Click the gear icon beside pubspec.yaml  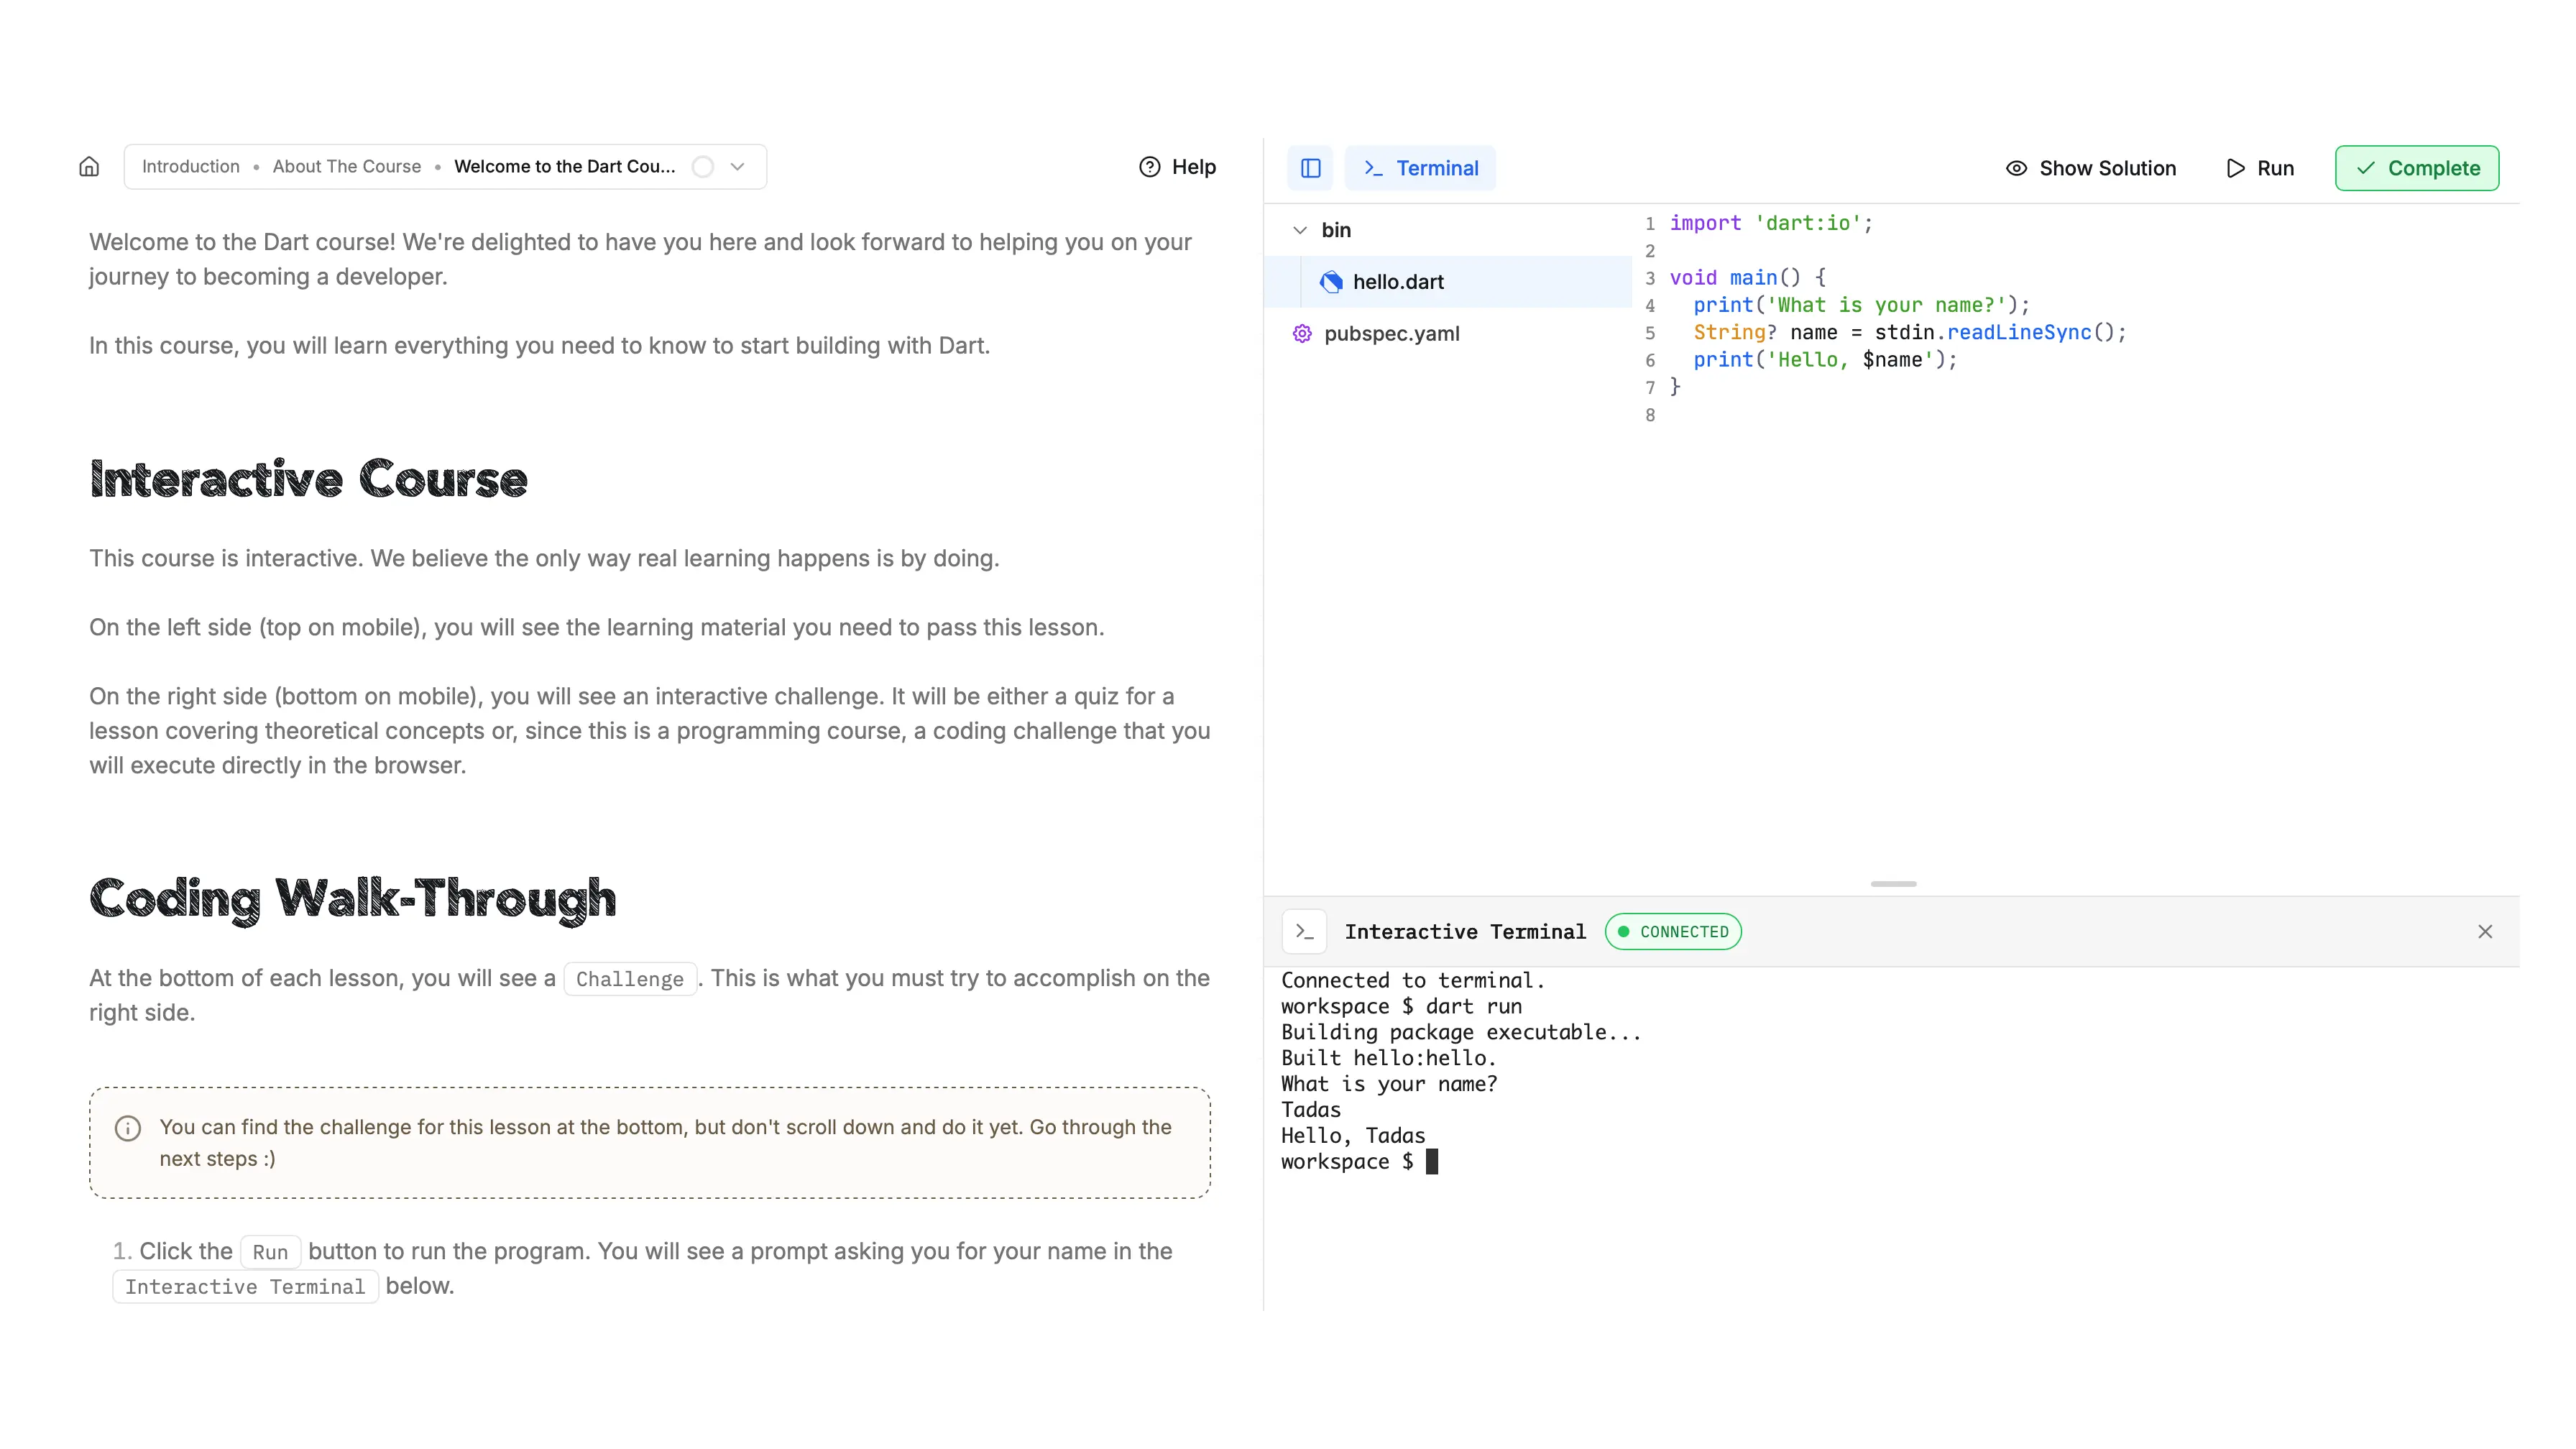[1301, 334]
